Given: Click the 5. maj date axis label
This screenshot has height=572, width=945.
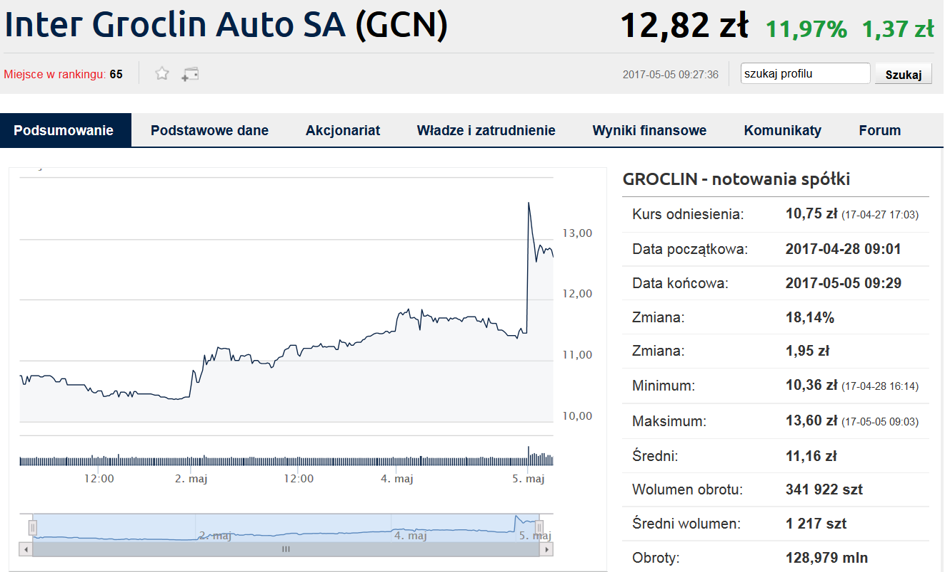Looking at the screenshot, I should (x=529, y=479).
